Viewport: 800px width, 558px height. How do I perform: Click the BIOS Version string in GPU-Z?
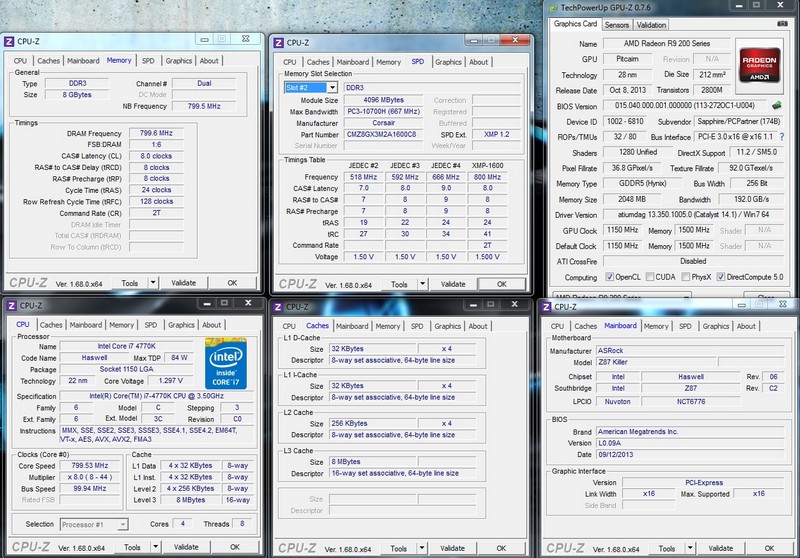[x=684, y=106]
